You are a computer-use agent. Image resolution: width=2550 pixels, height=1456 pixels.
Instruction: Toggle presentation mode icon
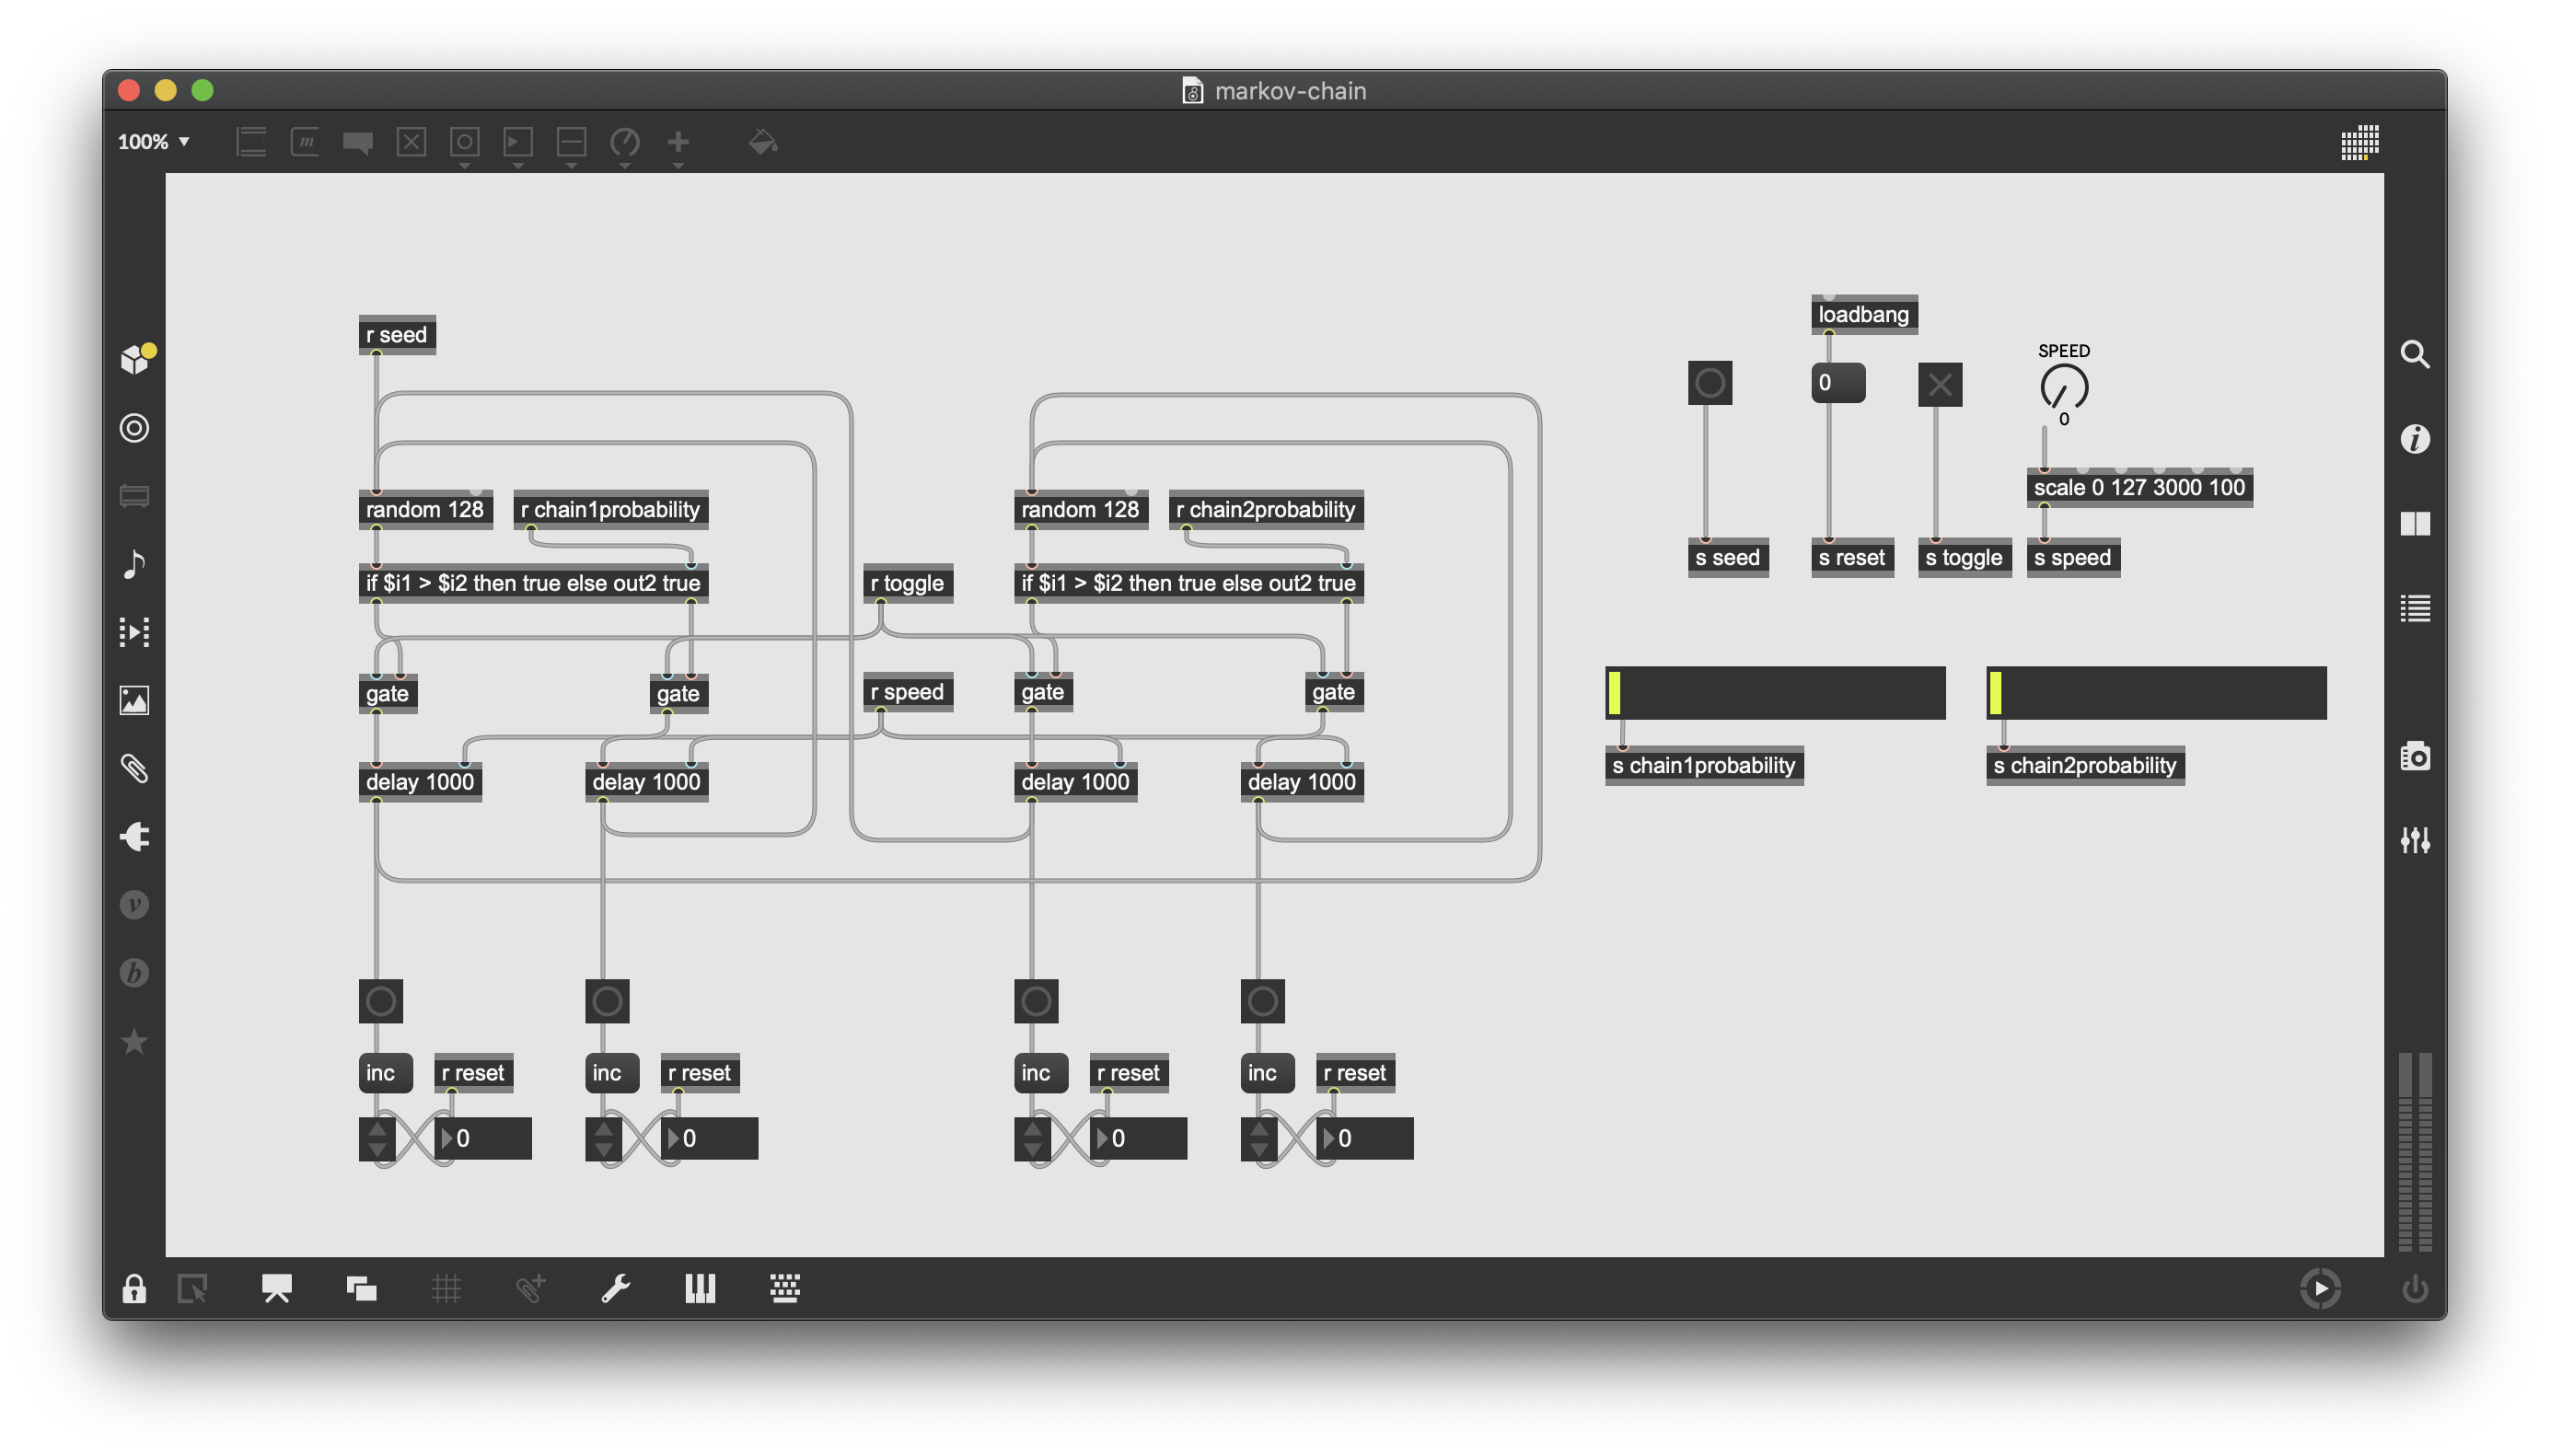click(x=277, y=1288)
